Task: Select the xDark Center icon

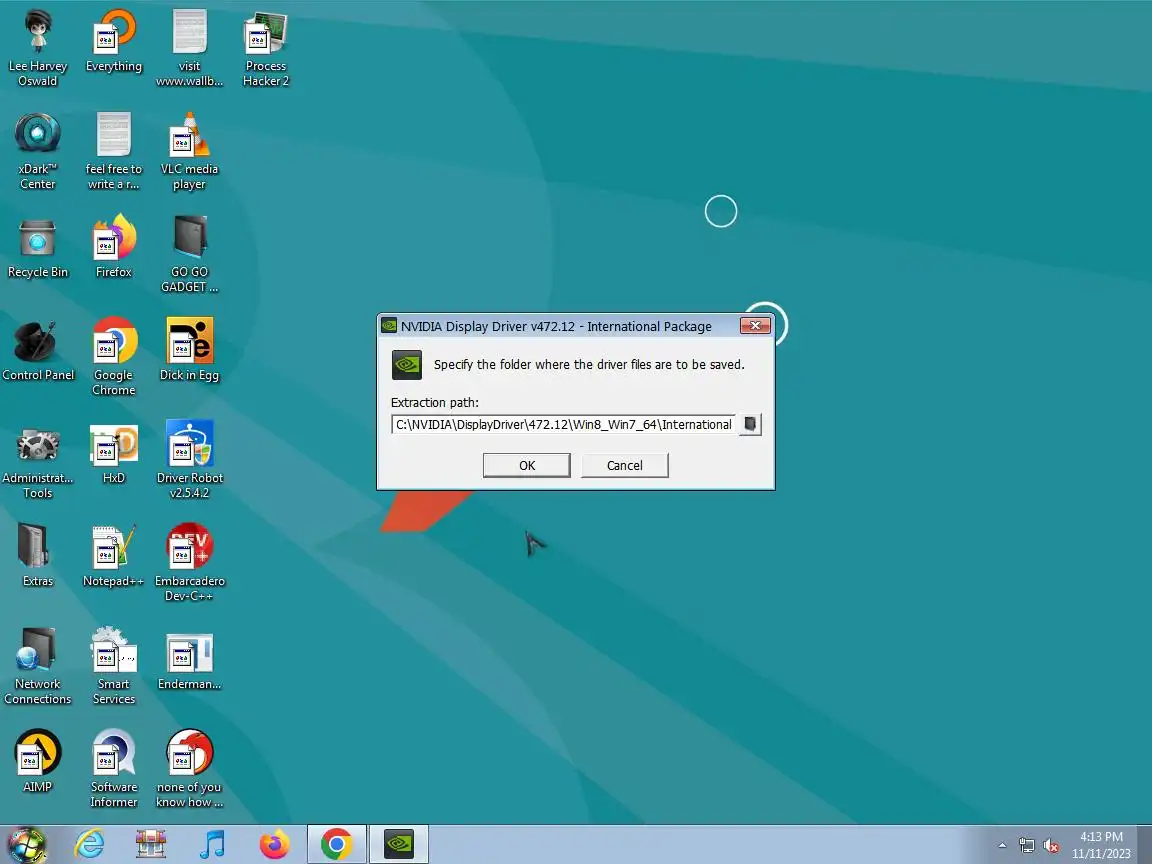Action: [37, 151]
